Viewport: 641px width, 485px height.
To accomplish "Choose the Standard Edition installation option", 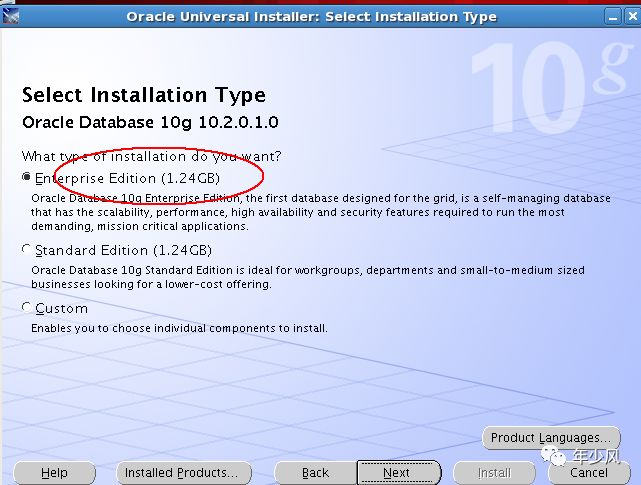I will [27, 249].
